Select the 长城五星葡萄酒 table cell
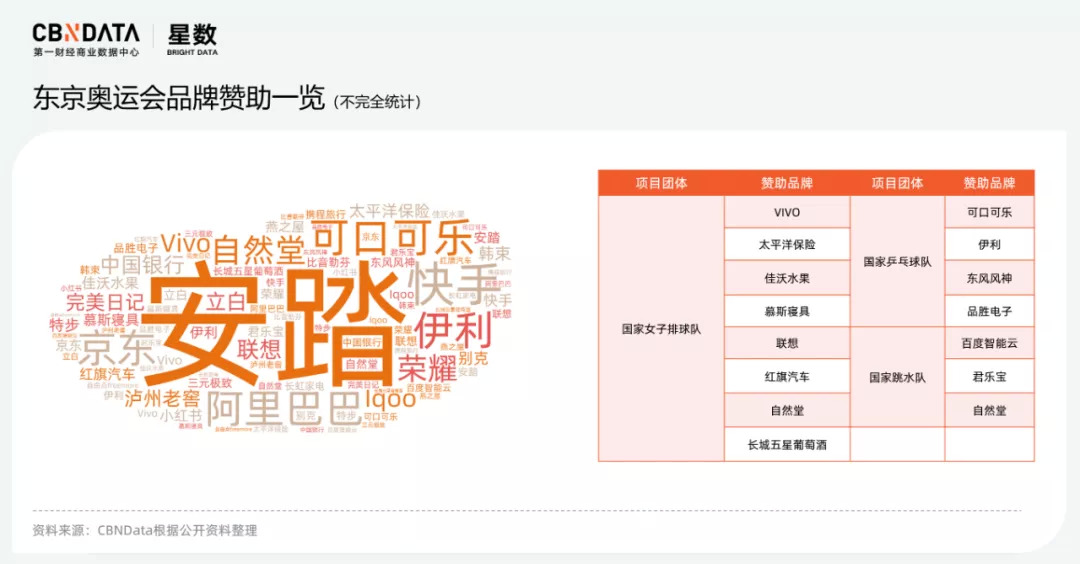 click(x=787, y=443)
